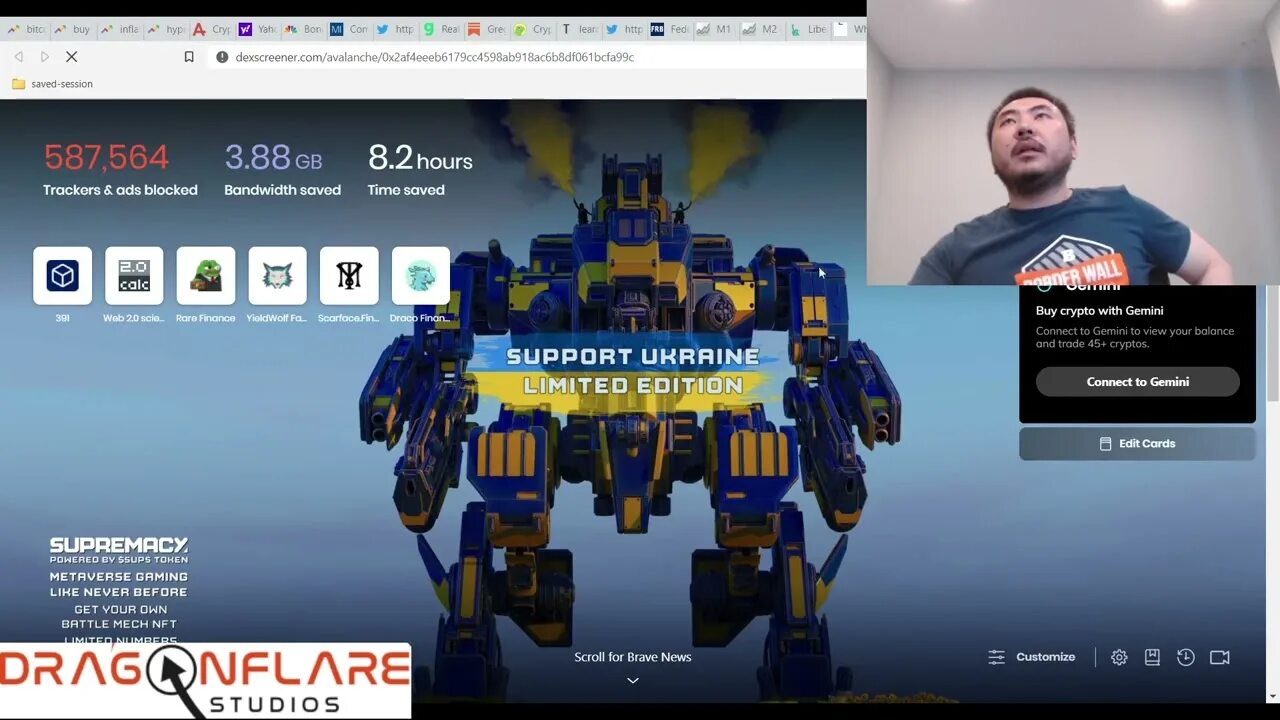Click the back navigation arrow
This screenshot has height=720, width=1280.
[18, 57]
